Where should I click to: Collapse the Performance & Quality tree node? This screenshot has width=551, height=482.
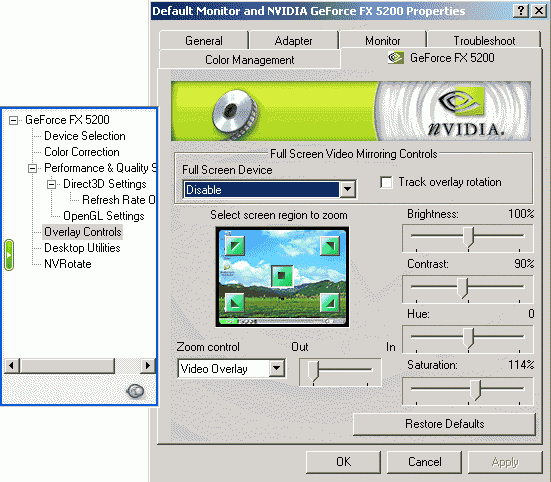point(32,169)
